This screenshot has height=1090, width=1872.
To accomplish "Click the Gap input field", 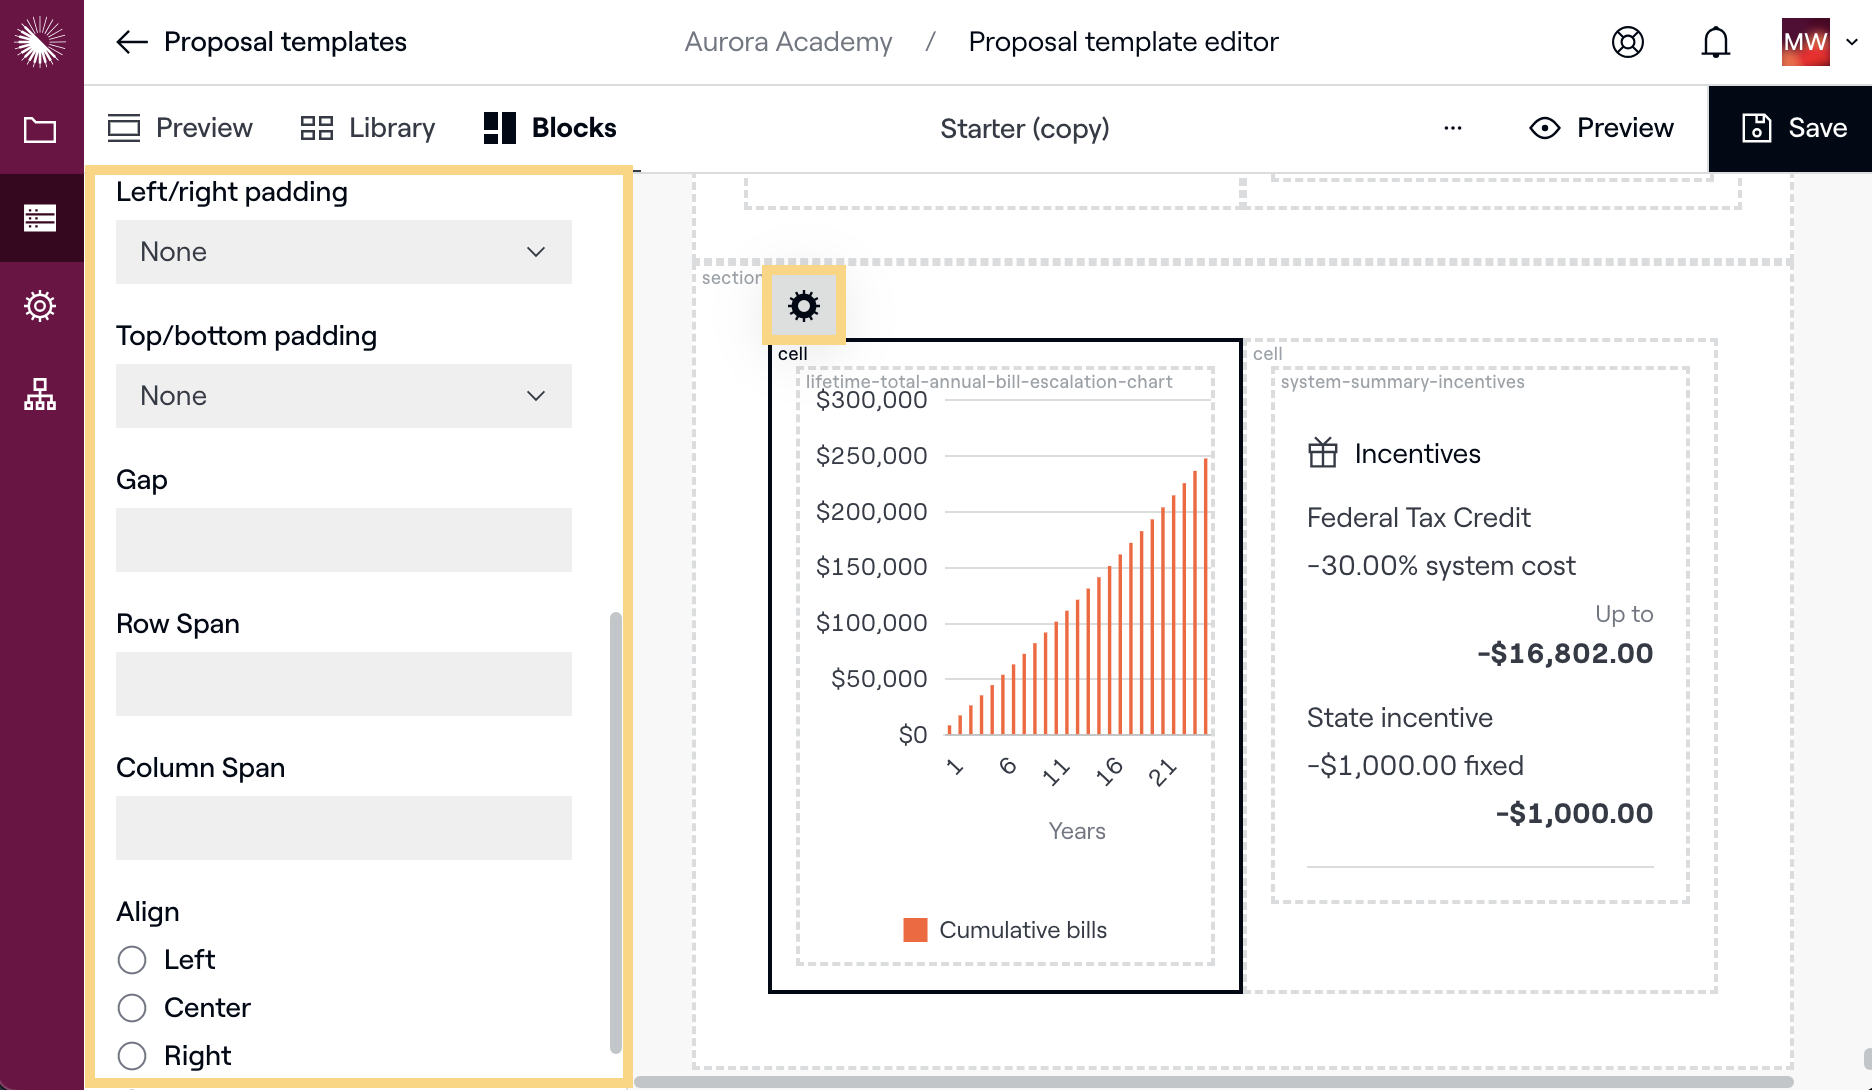I will pos(343,540).
